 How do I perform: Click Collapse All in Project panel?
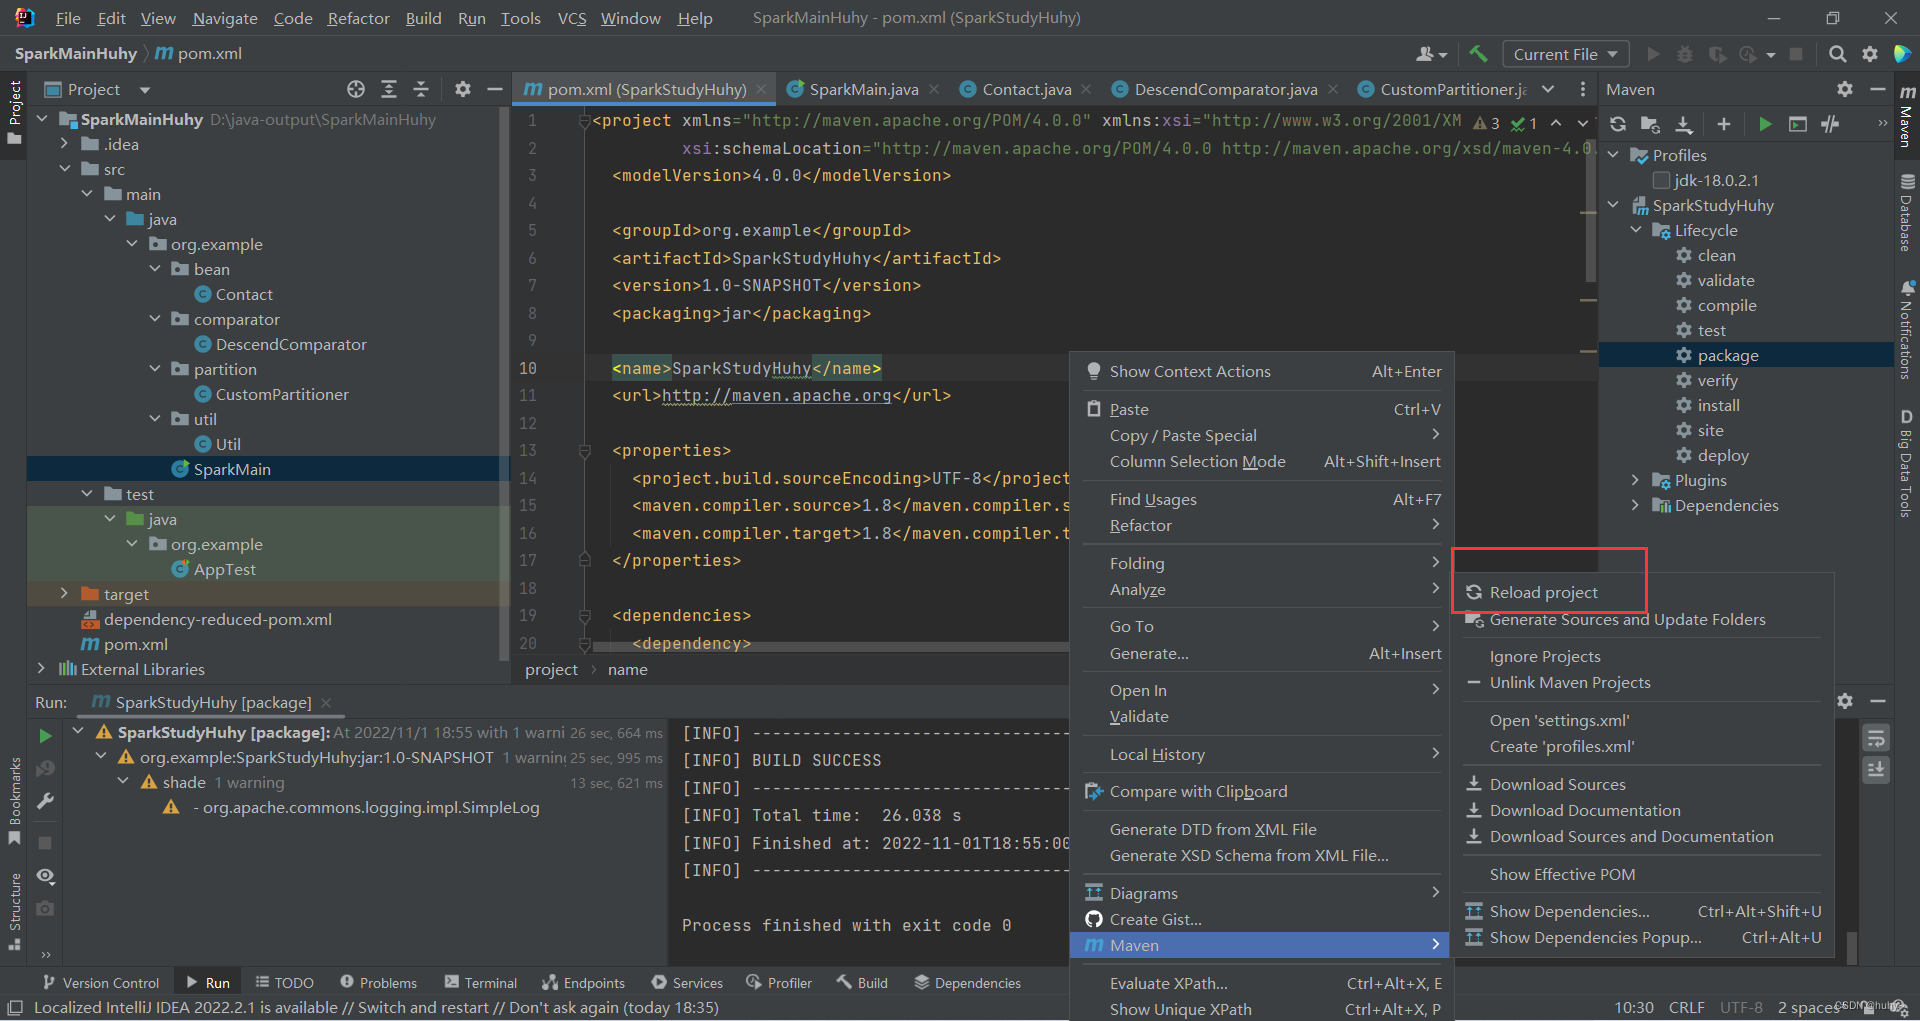pos(421,89)
